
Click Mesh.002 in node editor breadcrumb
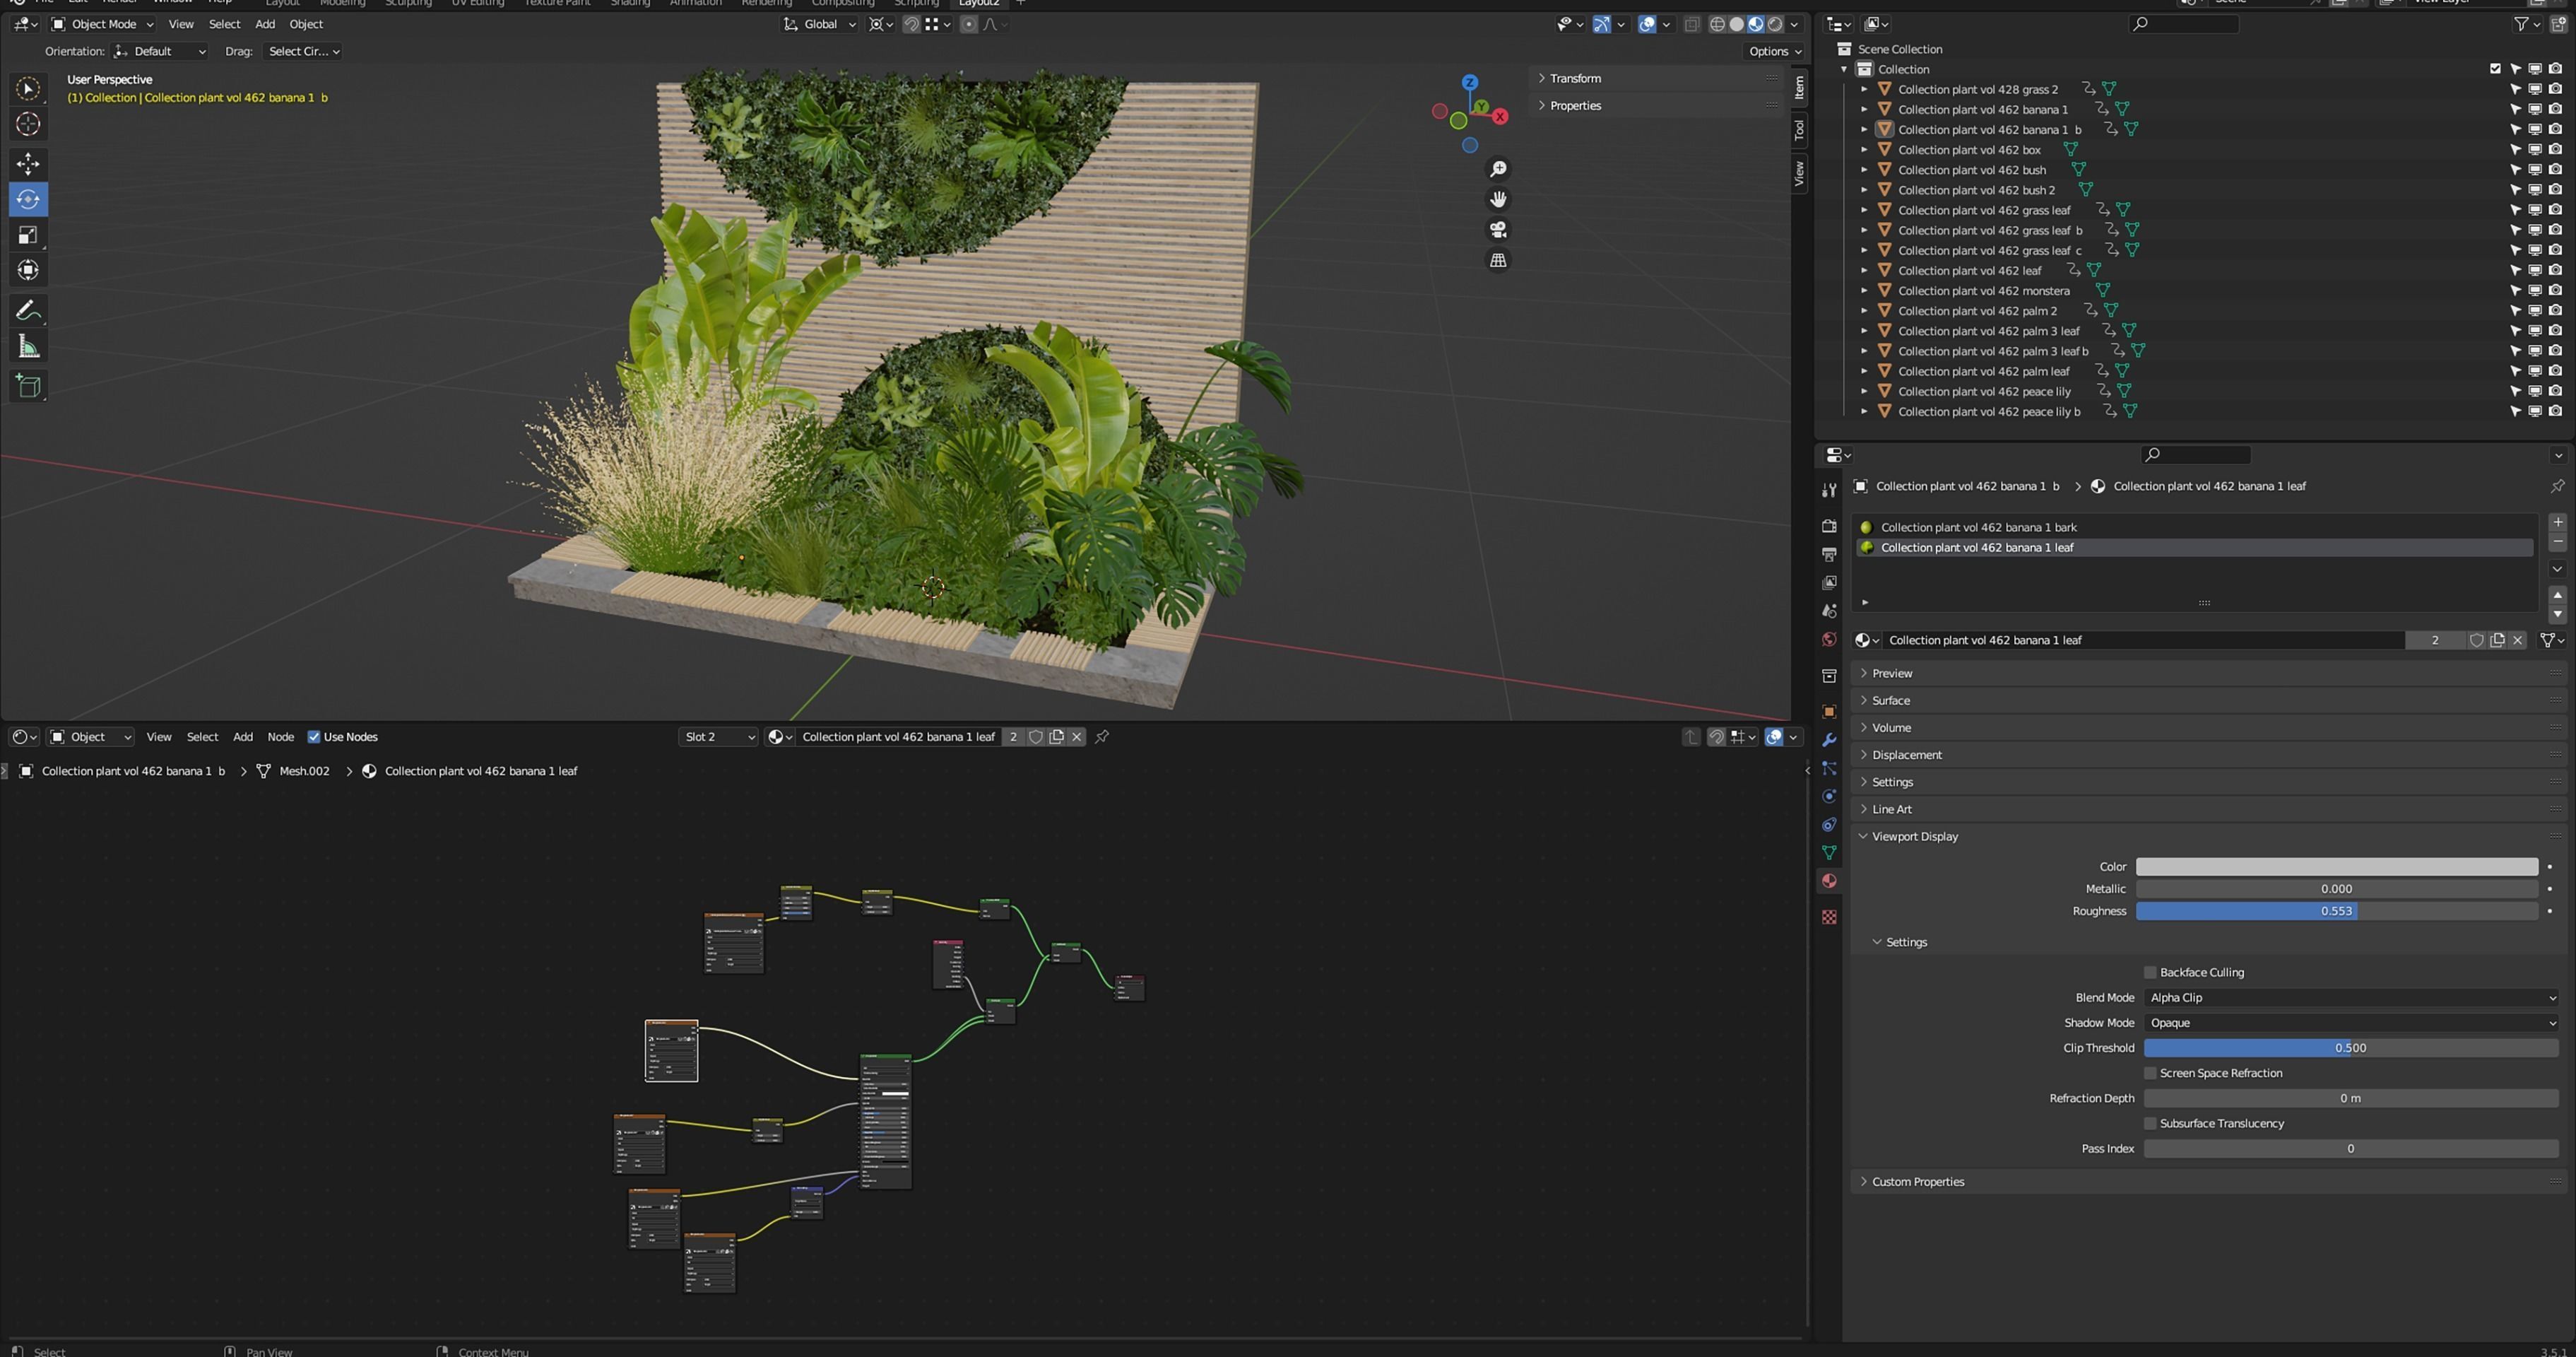tap(304, 771)
